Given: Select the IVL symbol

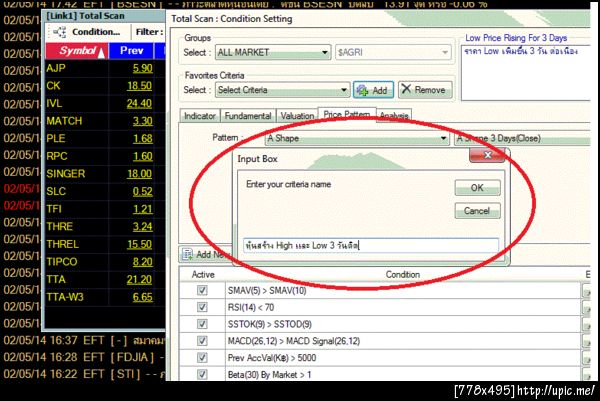Looking at the screenshot, I should [x=54, y=103].
